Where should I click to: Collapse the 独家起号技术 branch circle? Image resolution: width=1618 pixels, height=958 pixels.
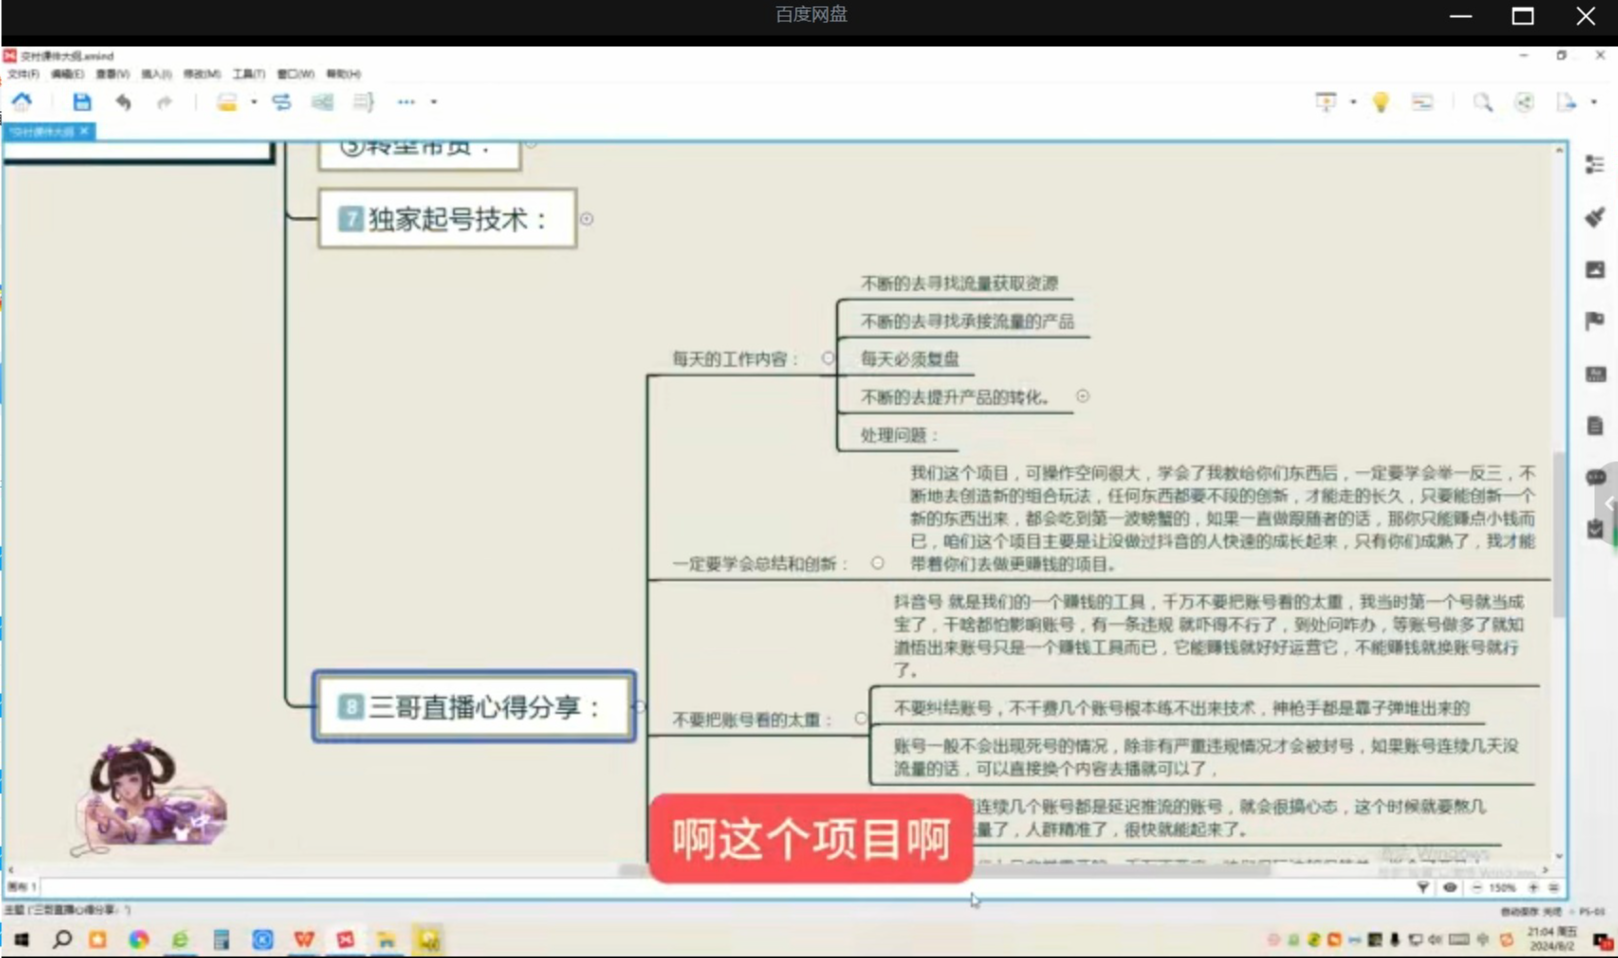(587, 219)
